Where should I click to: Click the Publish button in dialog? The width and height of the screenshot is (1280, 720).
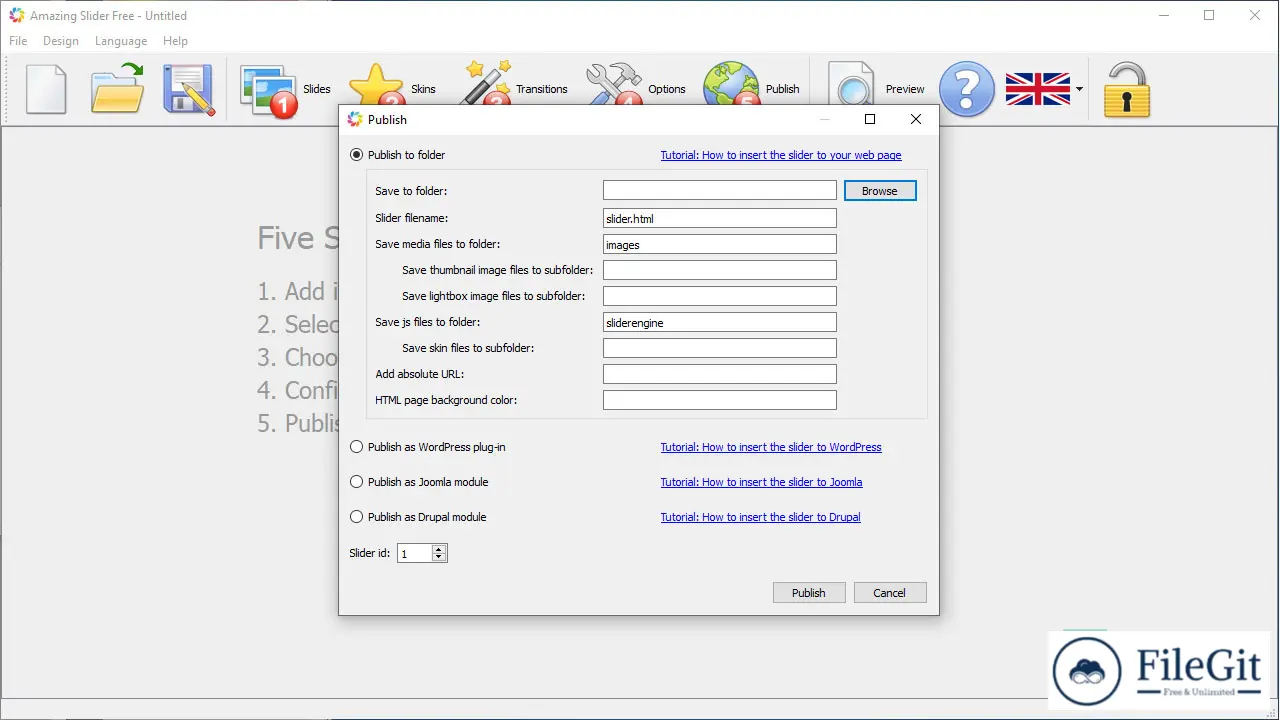point(809,593)
